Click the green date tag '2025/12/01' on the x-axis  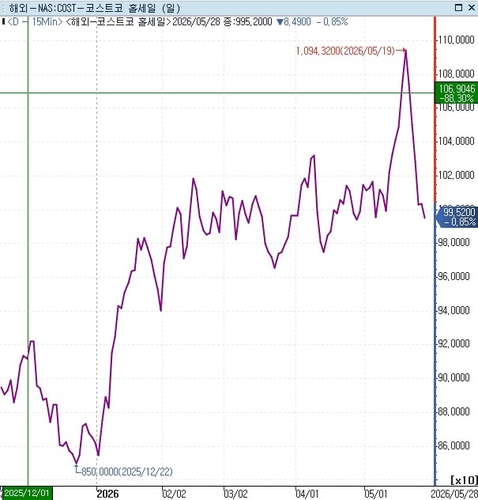[x=27, y=493]
